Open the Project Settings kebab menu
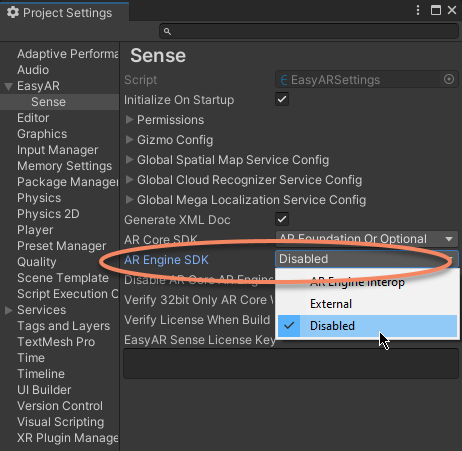Viewport: 462px width, 451px height. (418, 10)
